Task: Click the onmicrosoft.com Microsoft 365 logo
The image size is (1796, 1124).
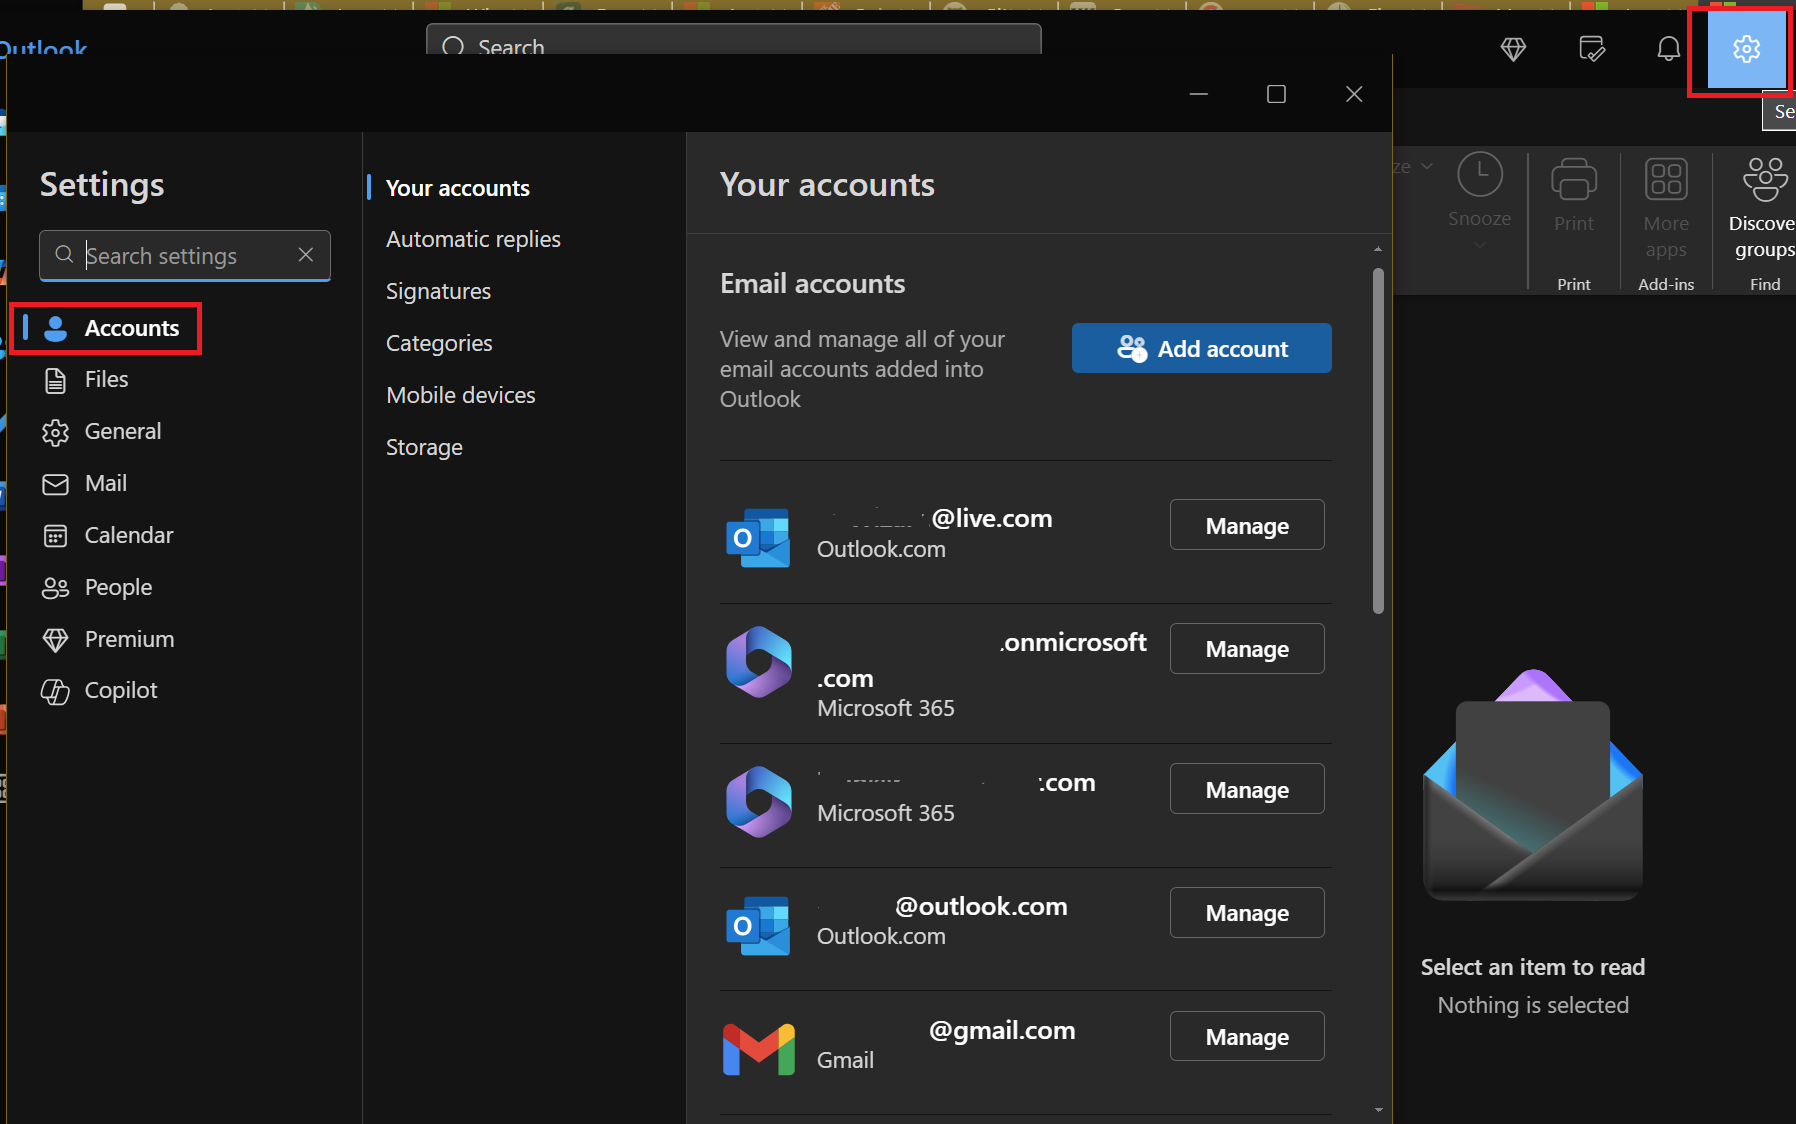Action: coord(758,662)
